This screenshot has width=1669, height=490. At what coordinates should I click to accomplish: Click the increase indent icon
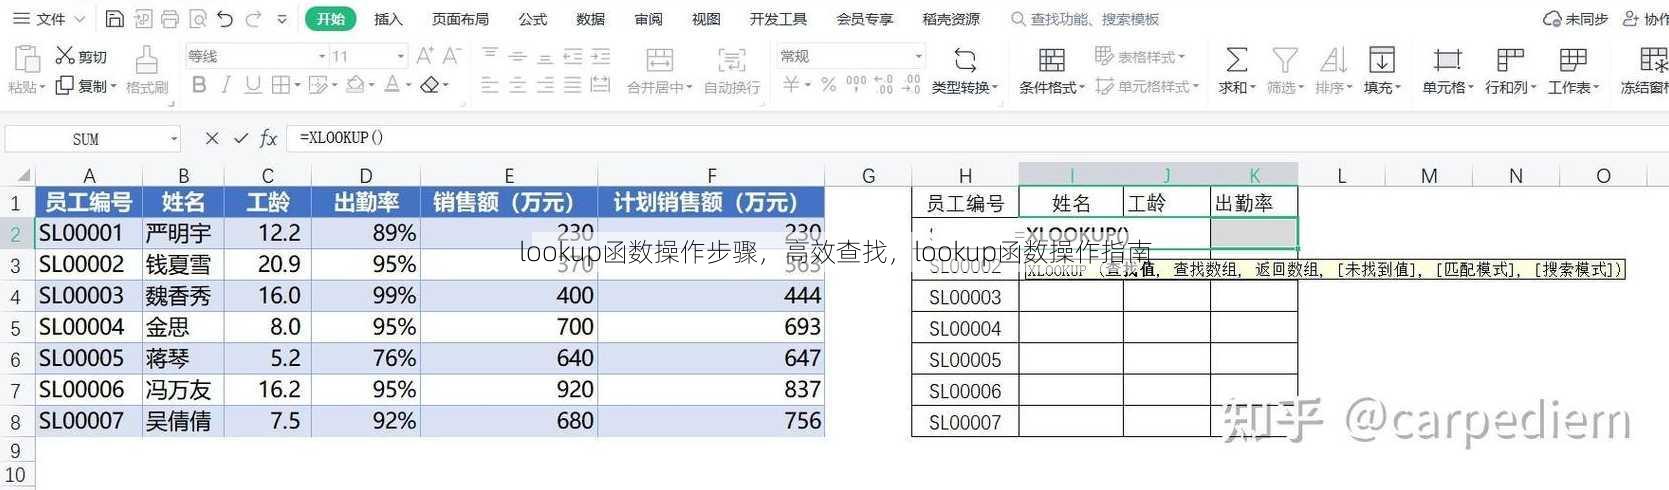click(x=600, y=56)
